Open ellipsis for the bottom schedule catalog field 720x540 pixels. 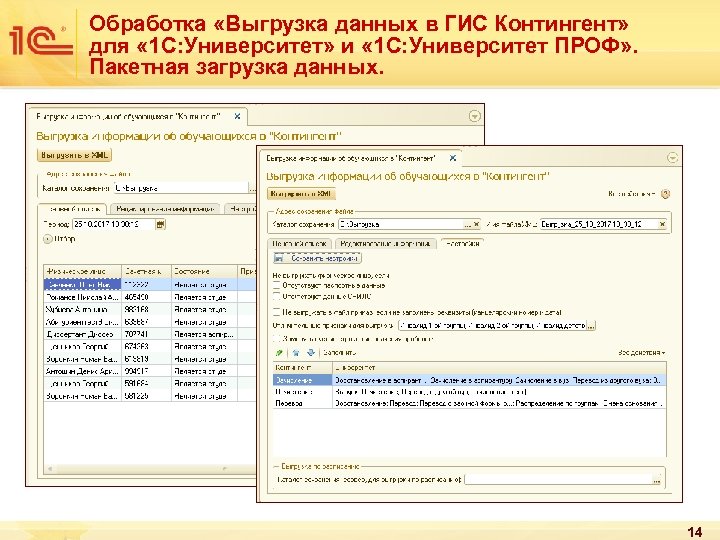click(x=657, y=479)
